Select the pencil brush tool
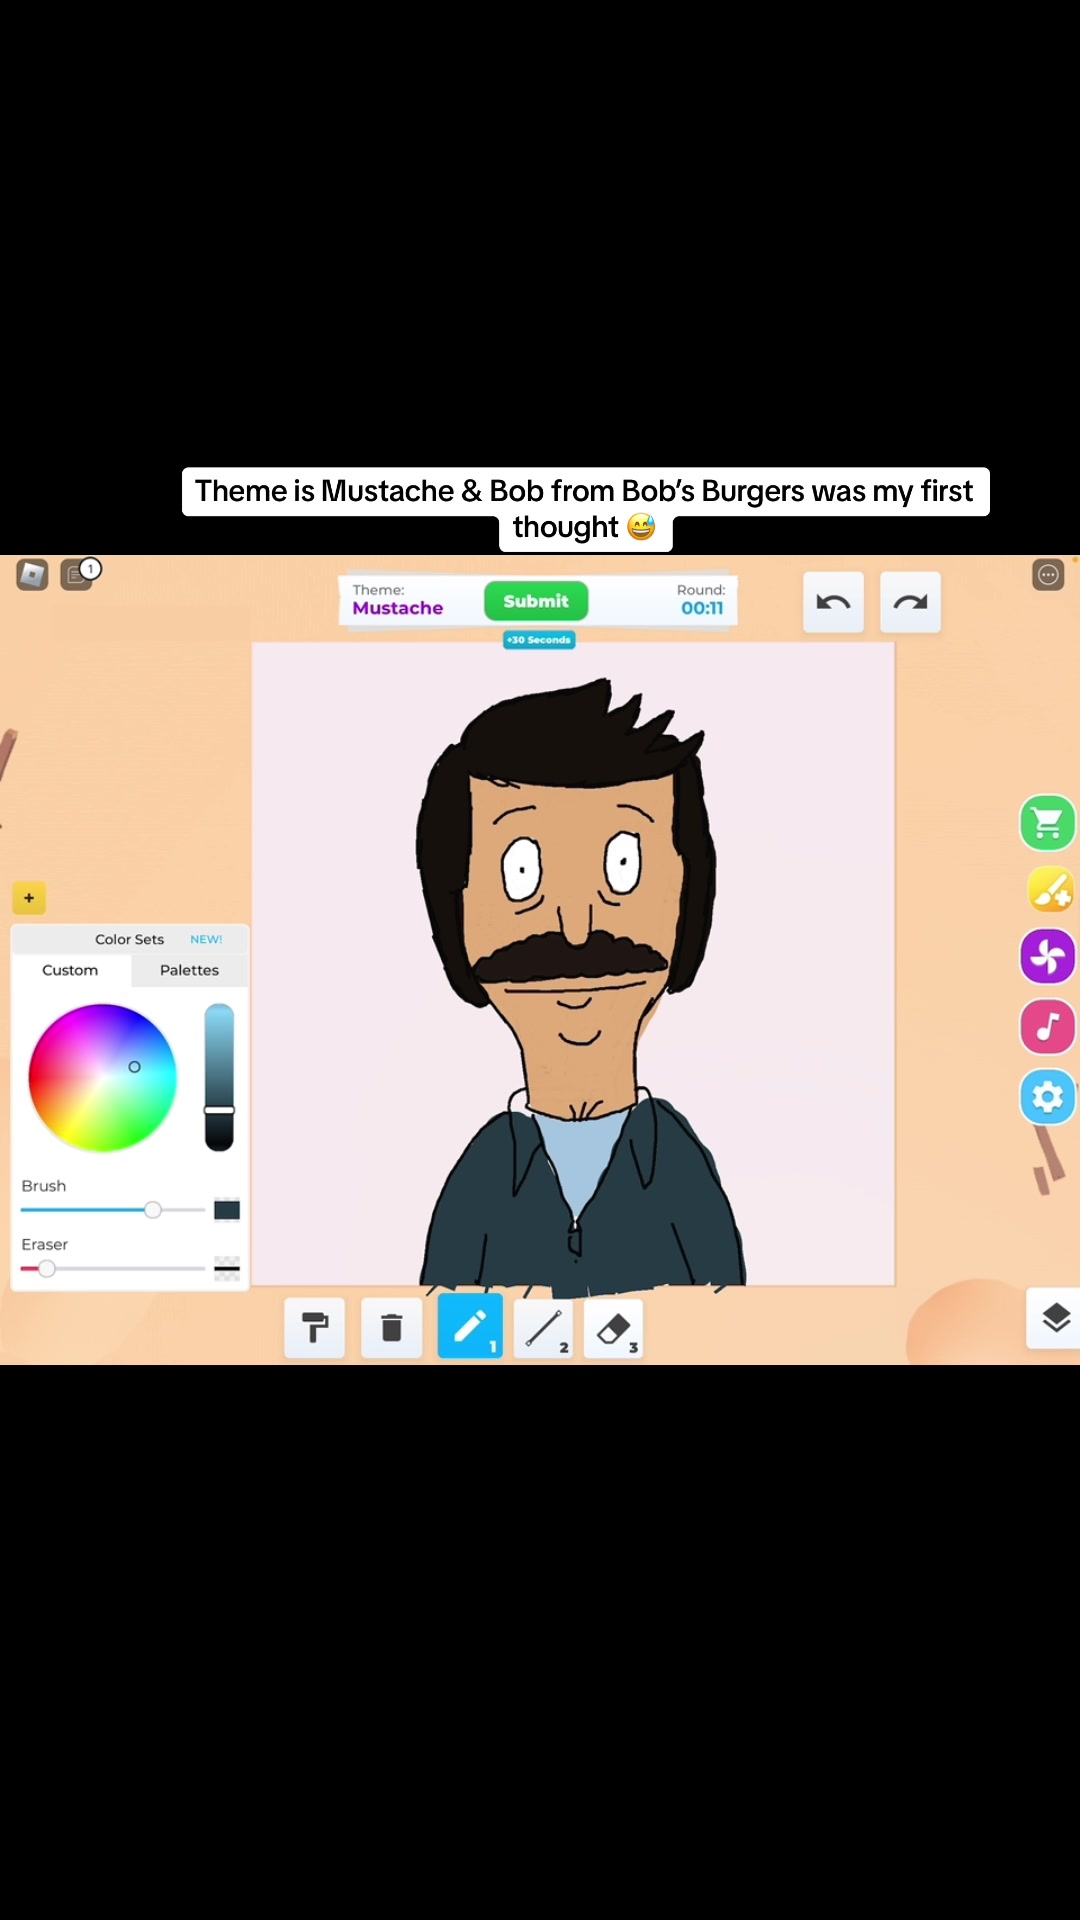Viewport: 1080px width, 1920px height. tap(470, 1328)
